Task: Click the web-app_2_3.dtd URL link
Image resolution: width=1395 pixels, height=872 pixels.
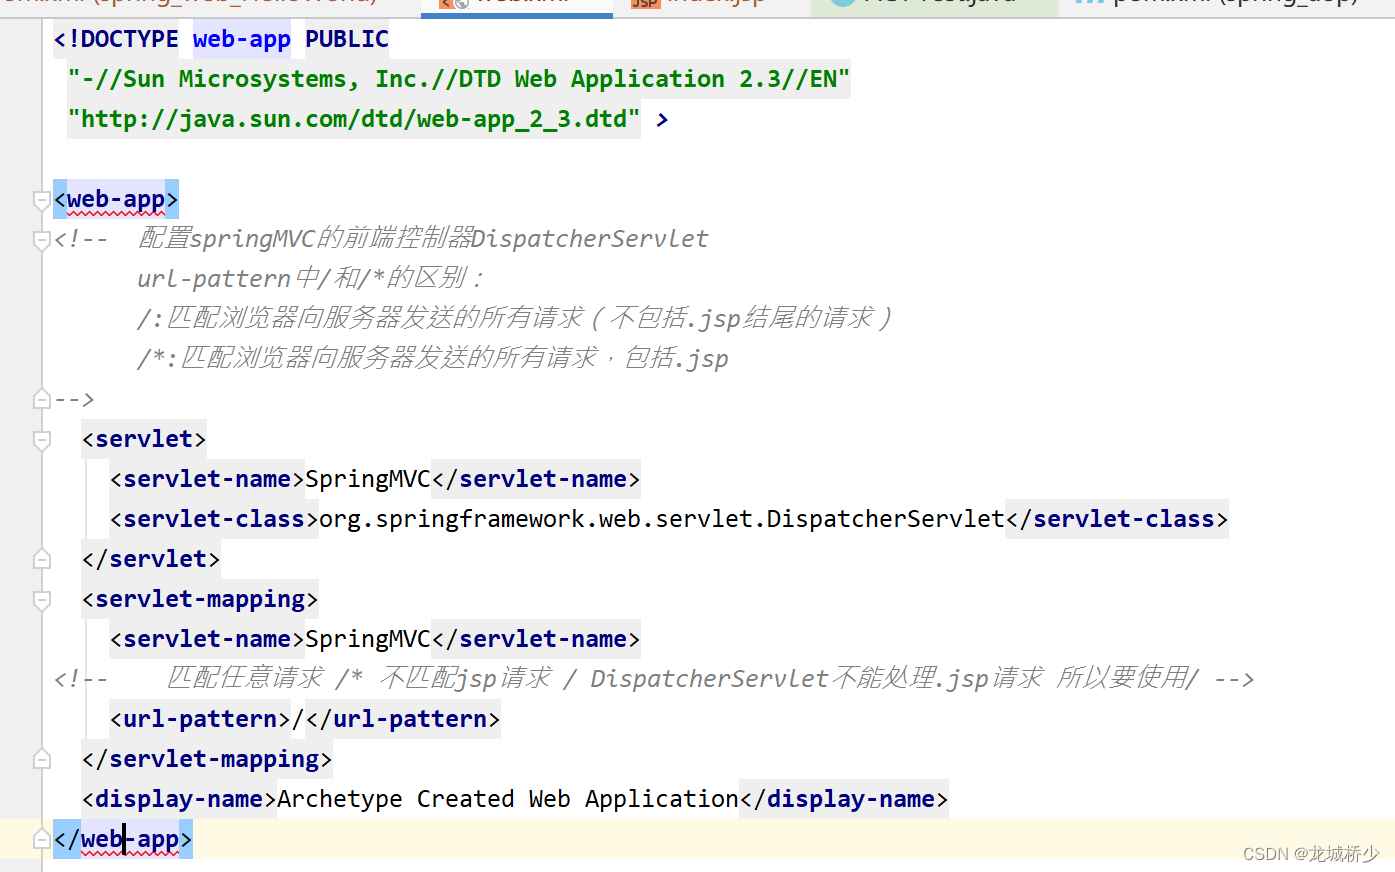Action: tap(352, 118)
